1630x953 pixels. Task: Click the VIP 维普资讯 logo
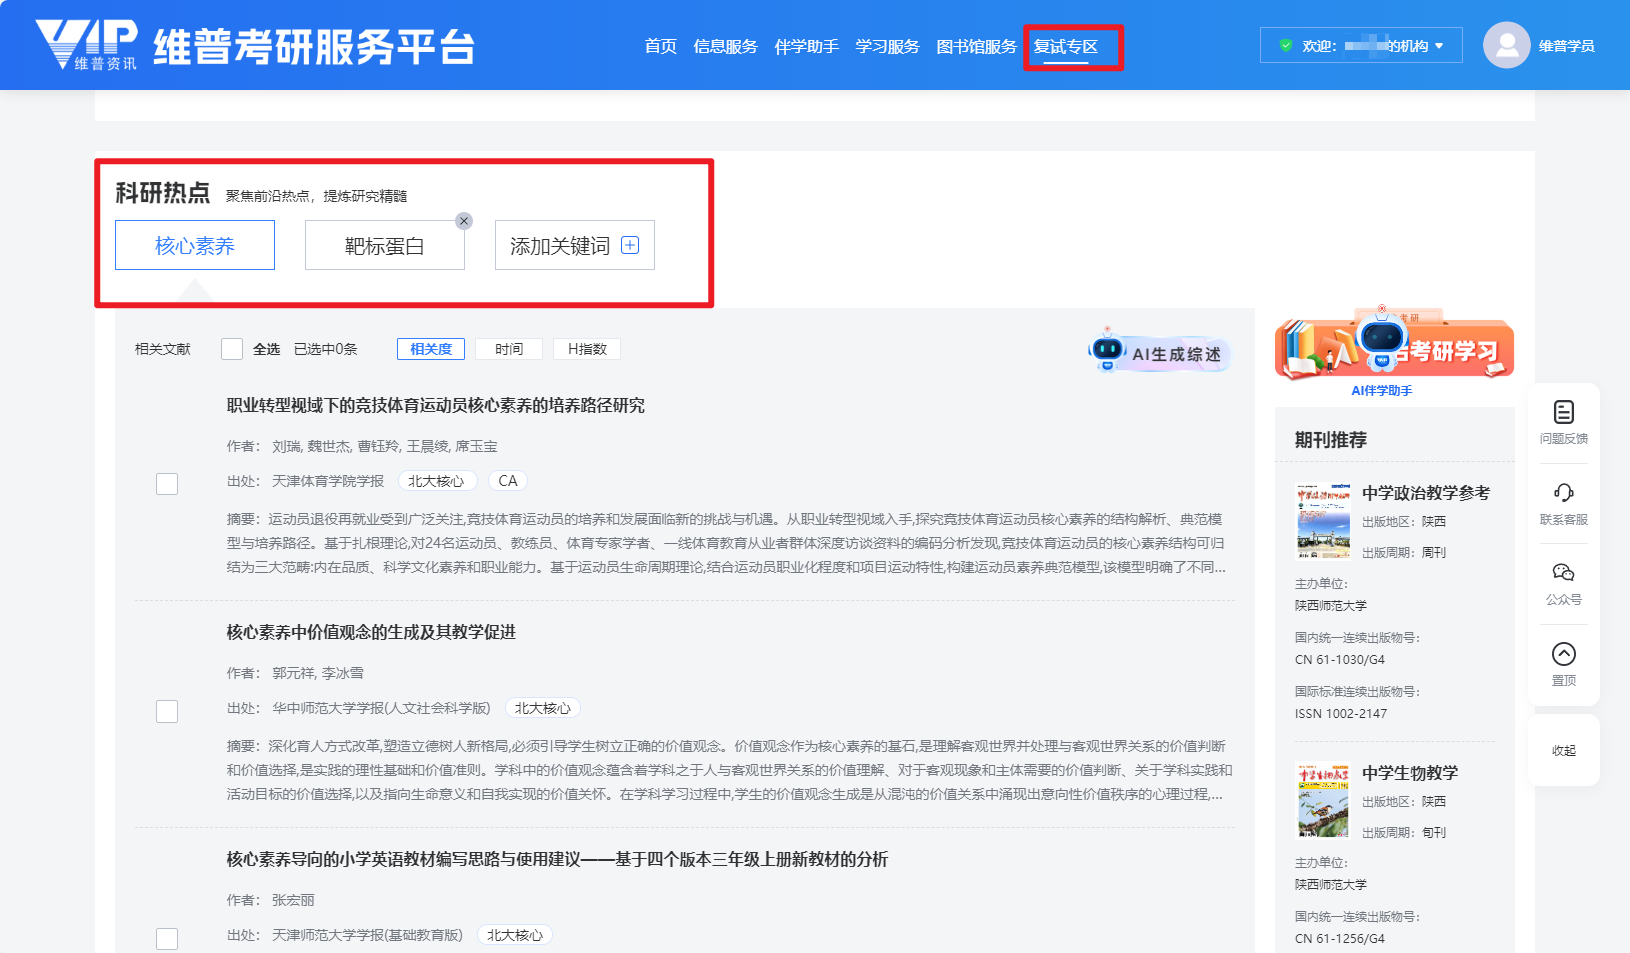tap(87, 45)
